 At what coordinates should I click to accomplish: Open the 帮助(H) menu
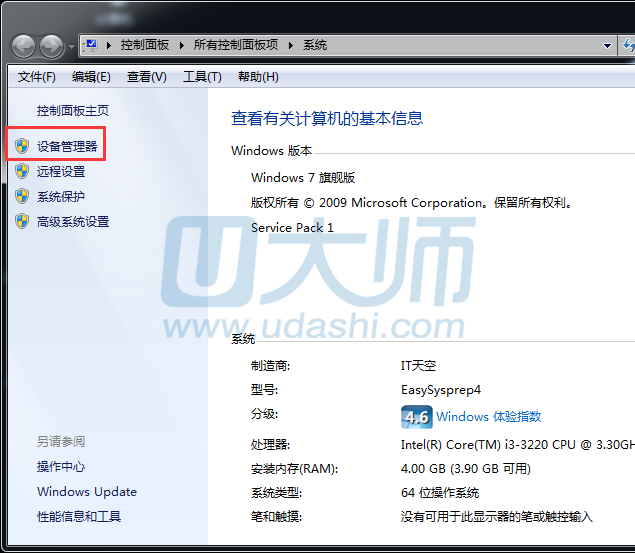pos(258,77)
